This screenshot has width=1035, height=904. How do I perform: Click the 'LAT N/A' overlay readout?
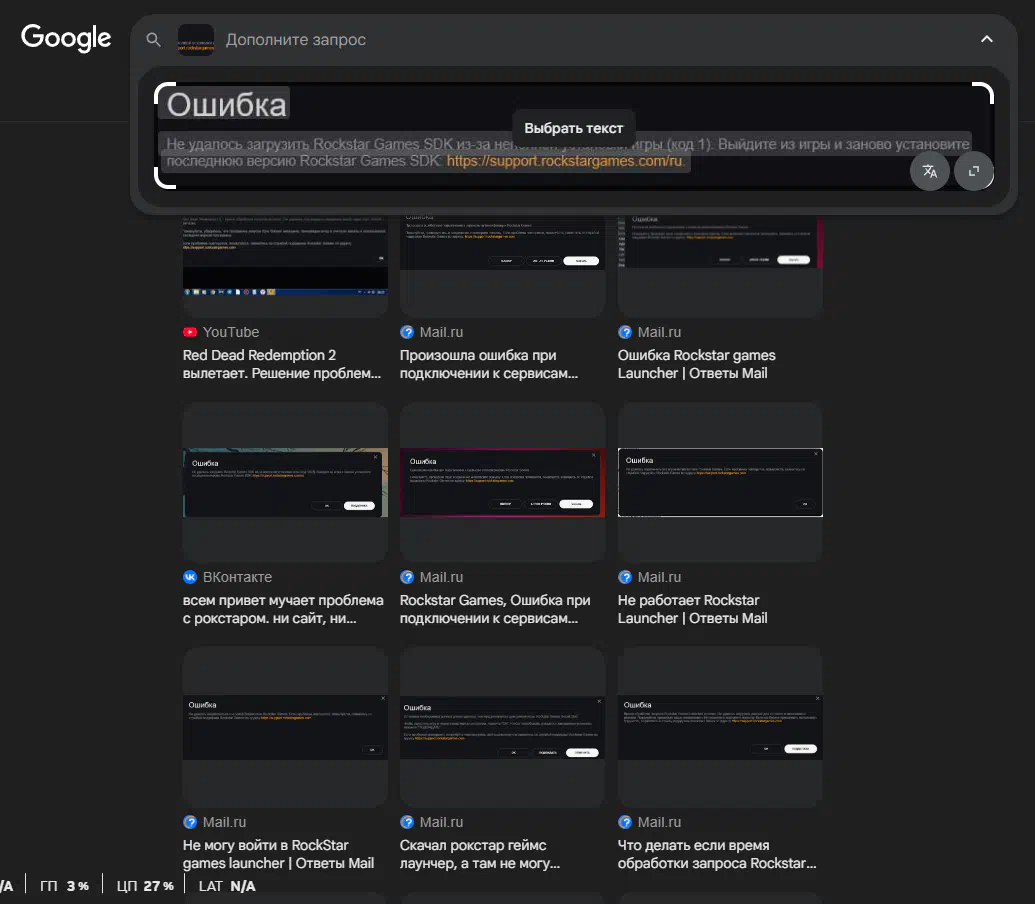tap(227, 886)
